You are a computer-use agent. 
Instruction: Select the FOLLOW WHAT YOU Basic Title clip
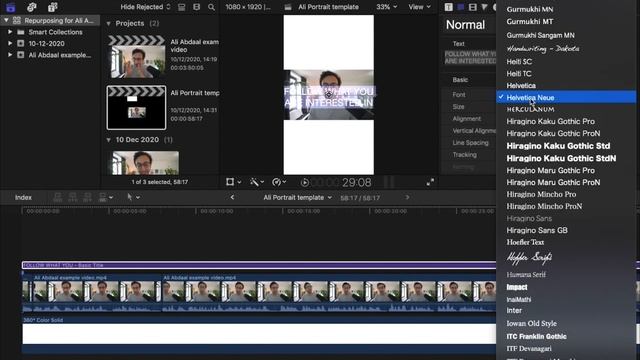[x=259, y=265]
